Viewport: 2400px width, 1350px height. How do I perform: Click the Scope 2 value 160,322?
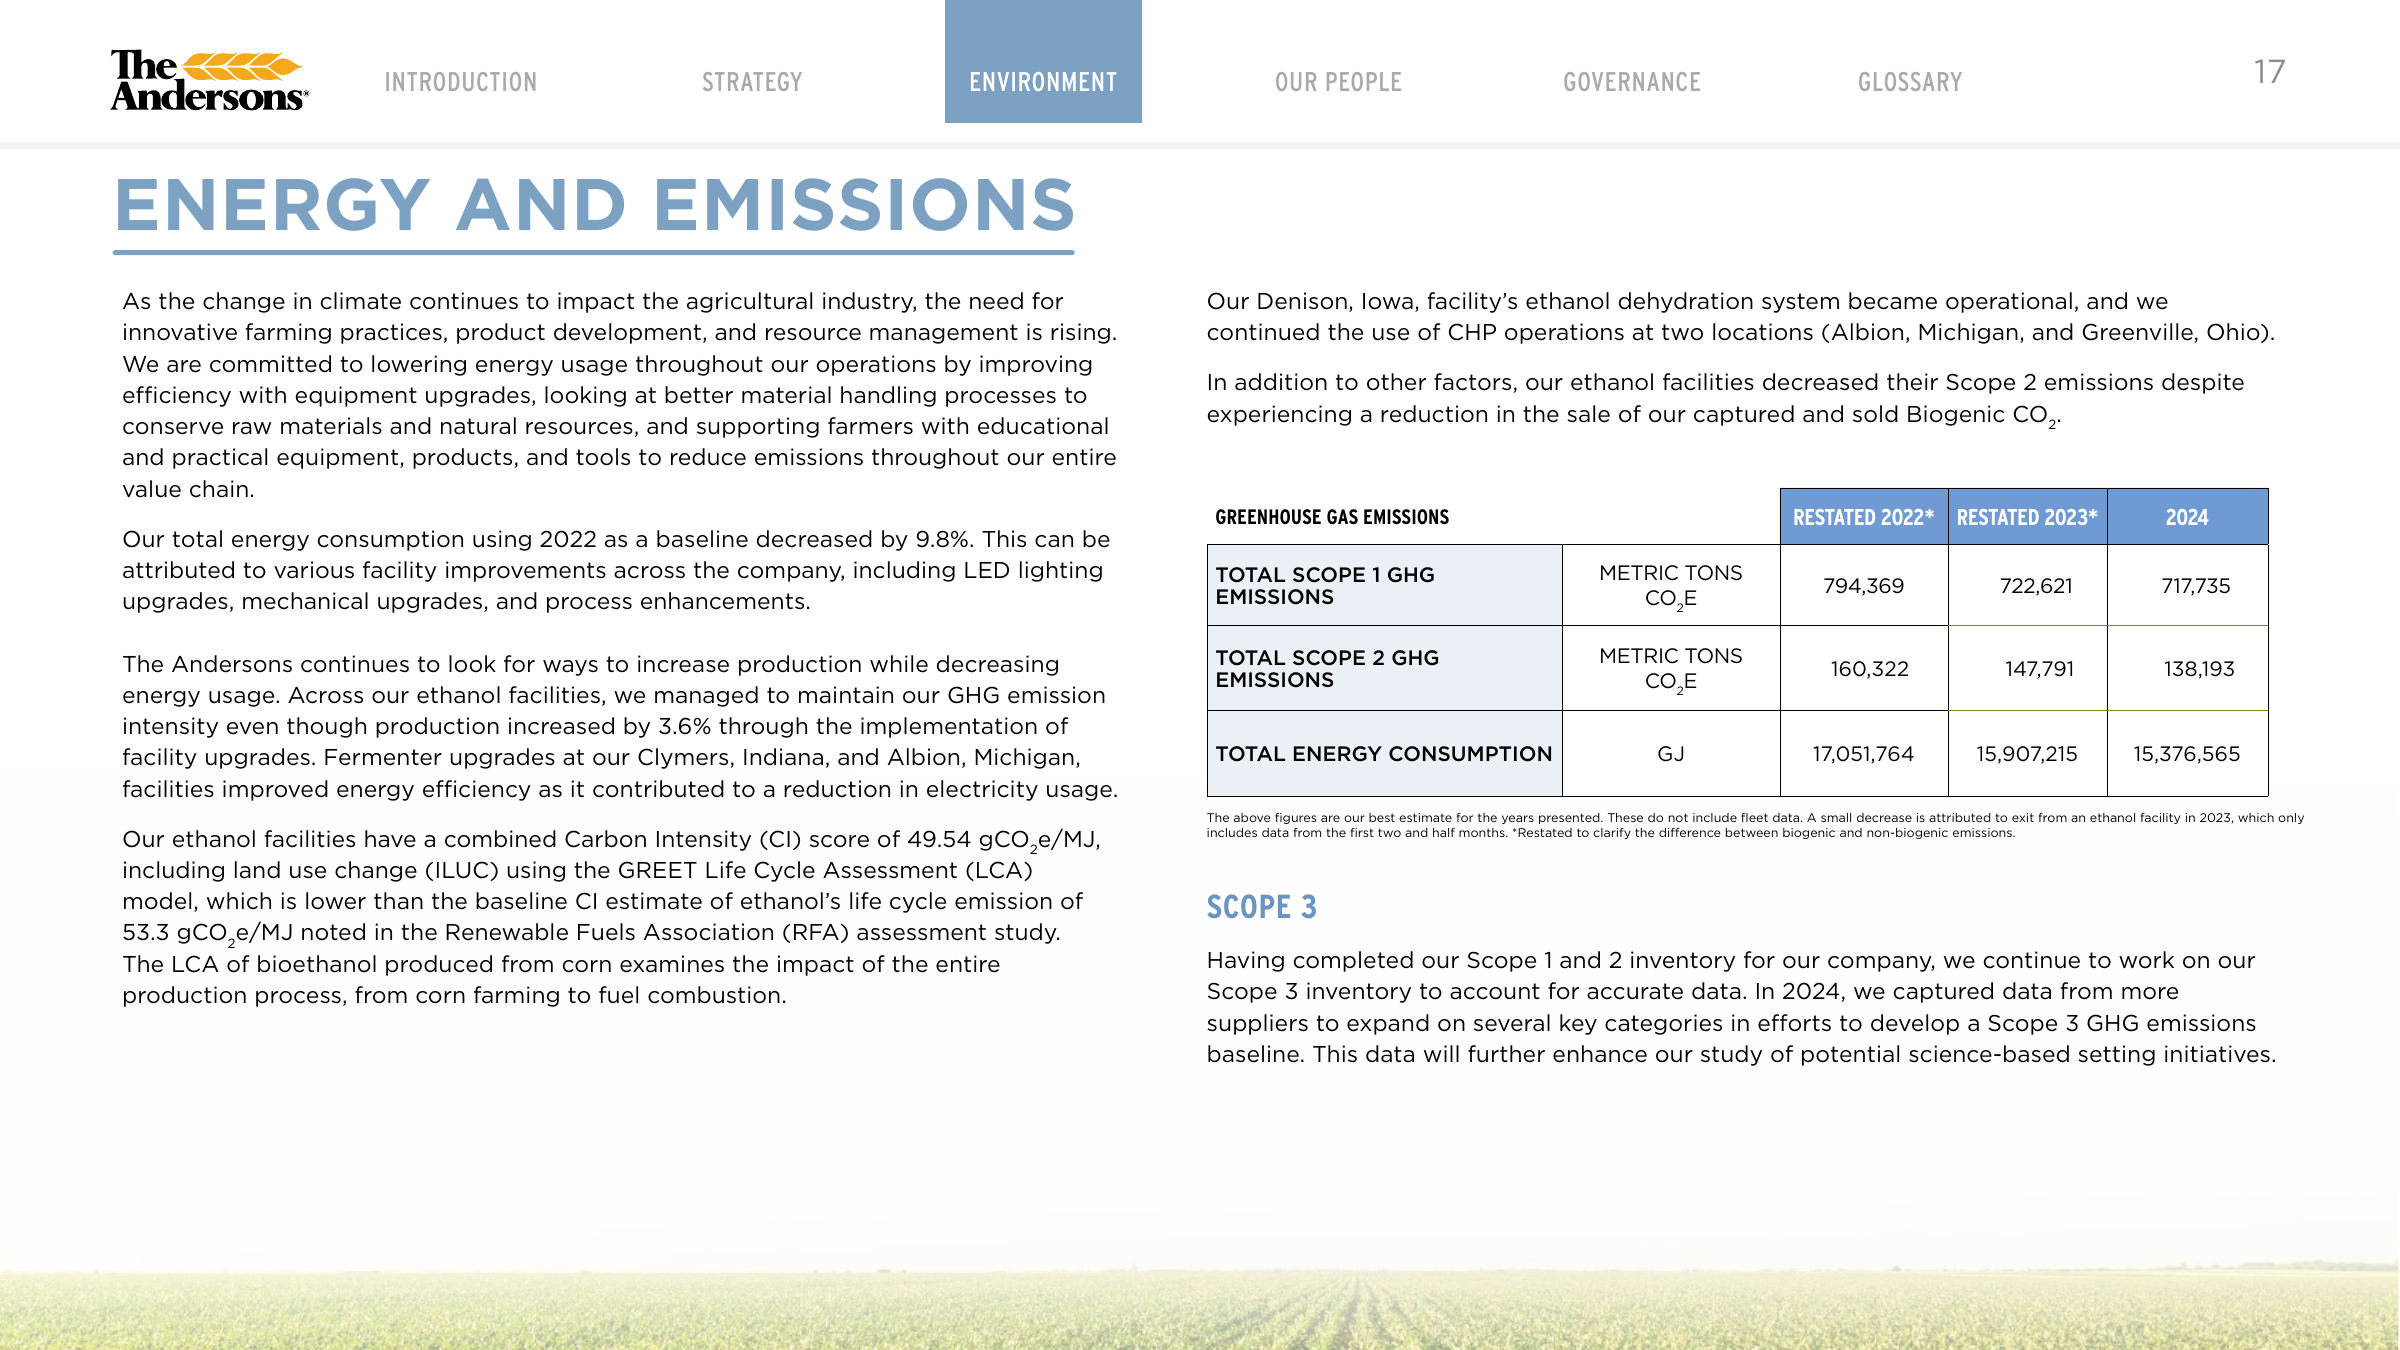[1869, 669]
